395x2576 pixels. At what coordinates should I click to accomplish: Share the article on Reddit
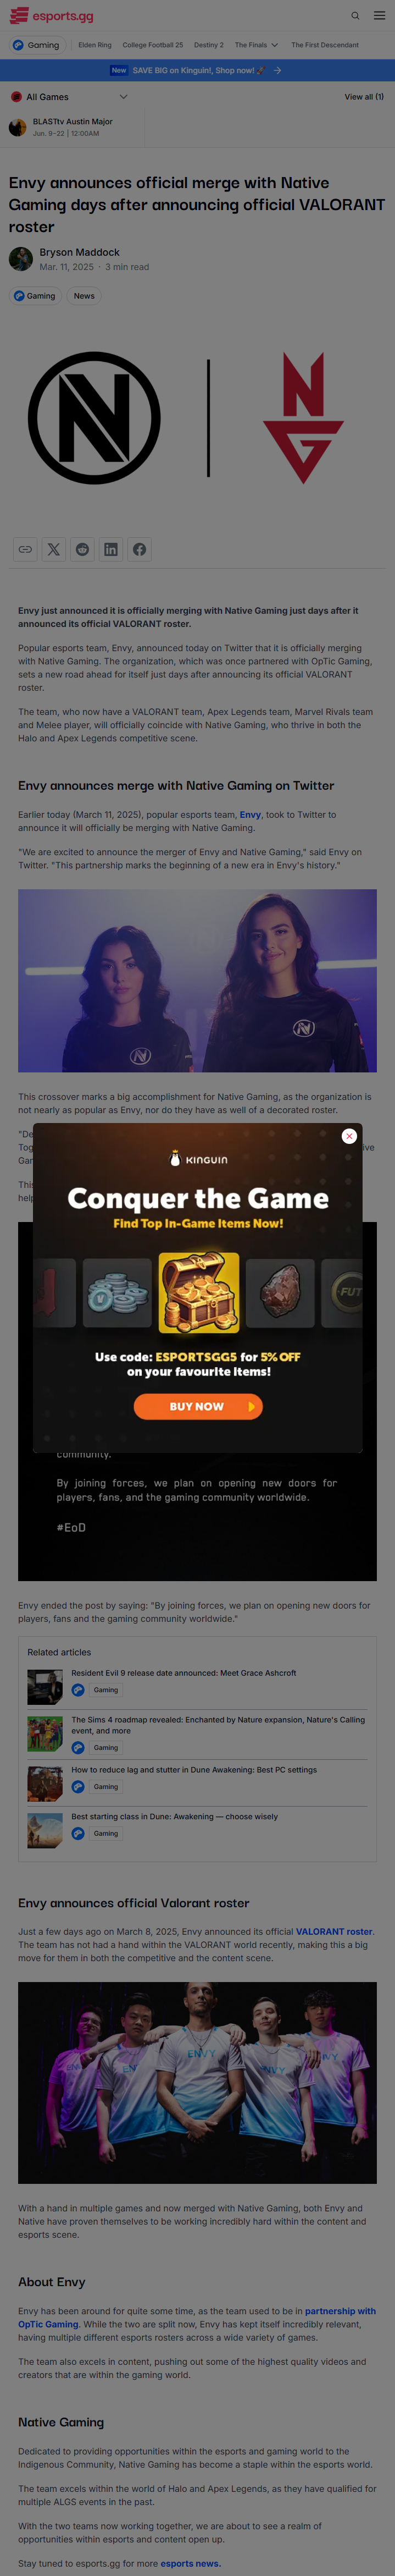click(82, 549)
